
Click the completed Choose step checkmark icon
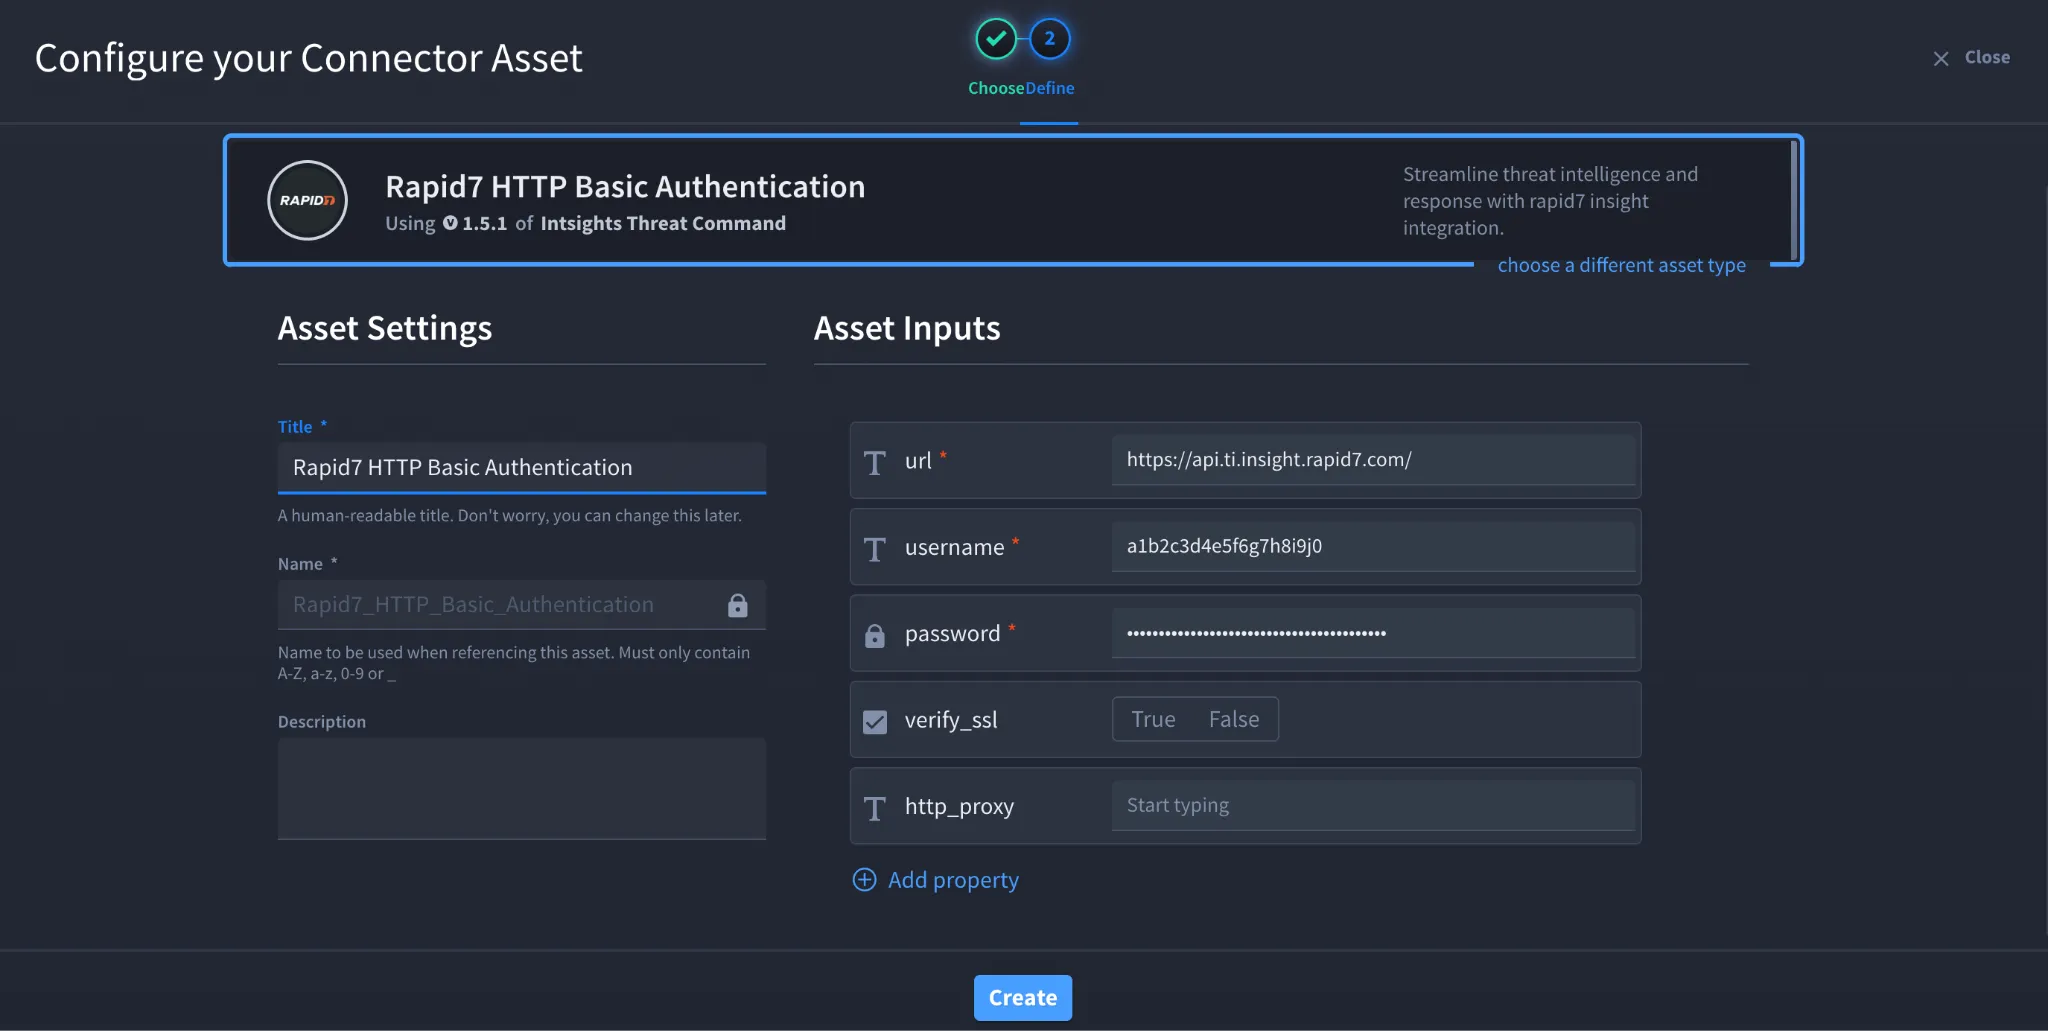pyautogui.click(x=996, y=39)
